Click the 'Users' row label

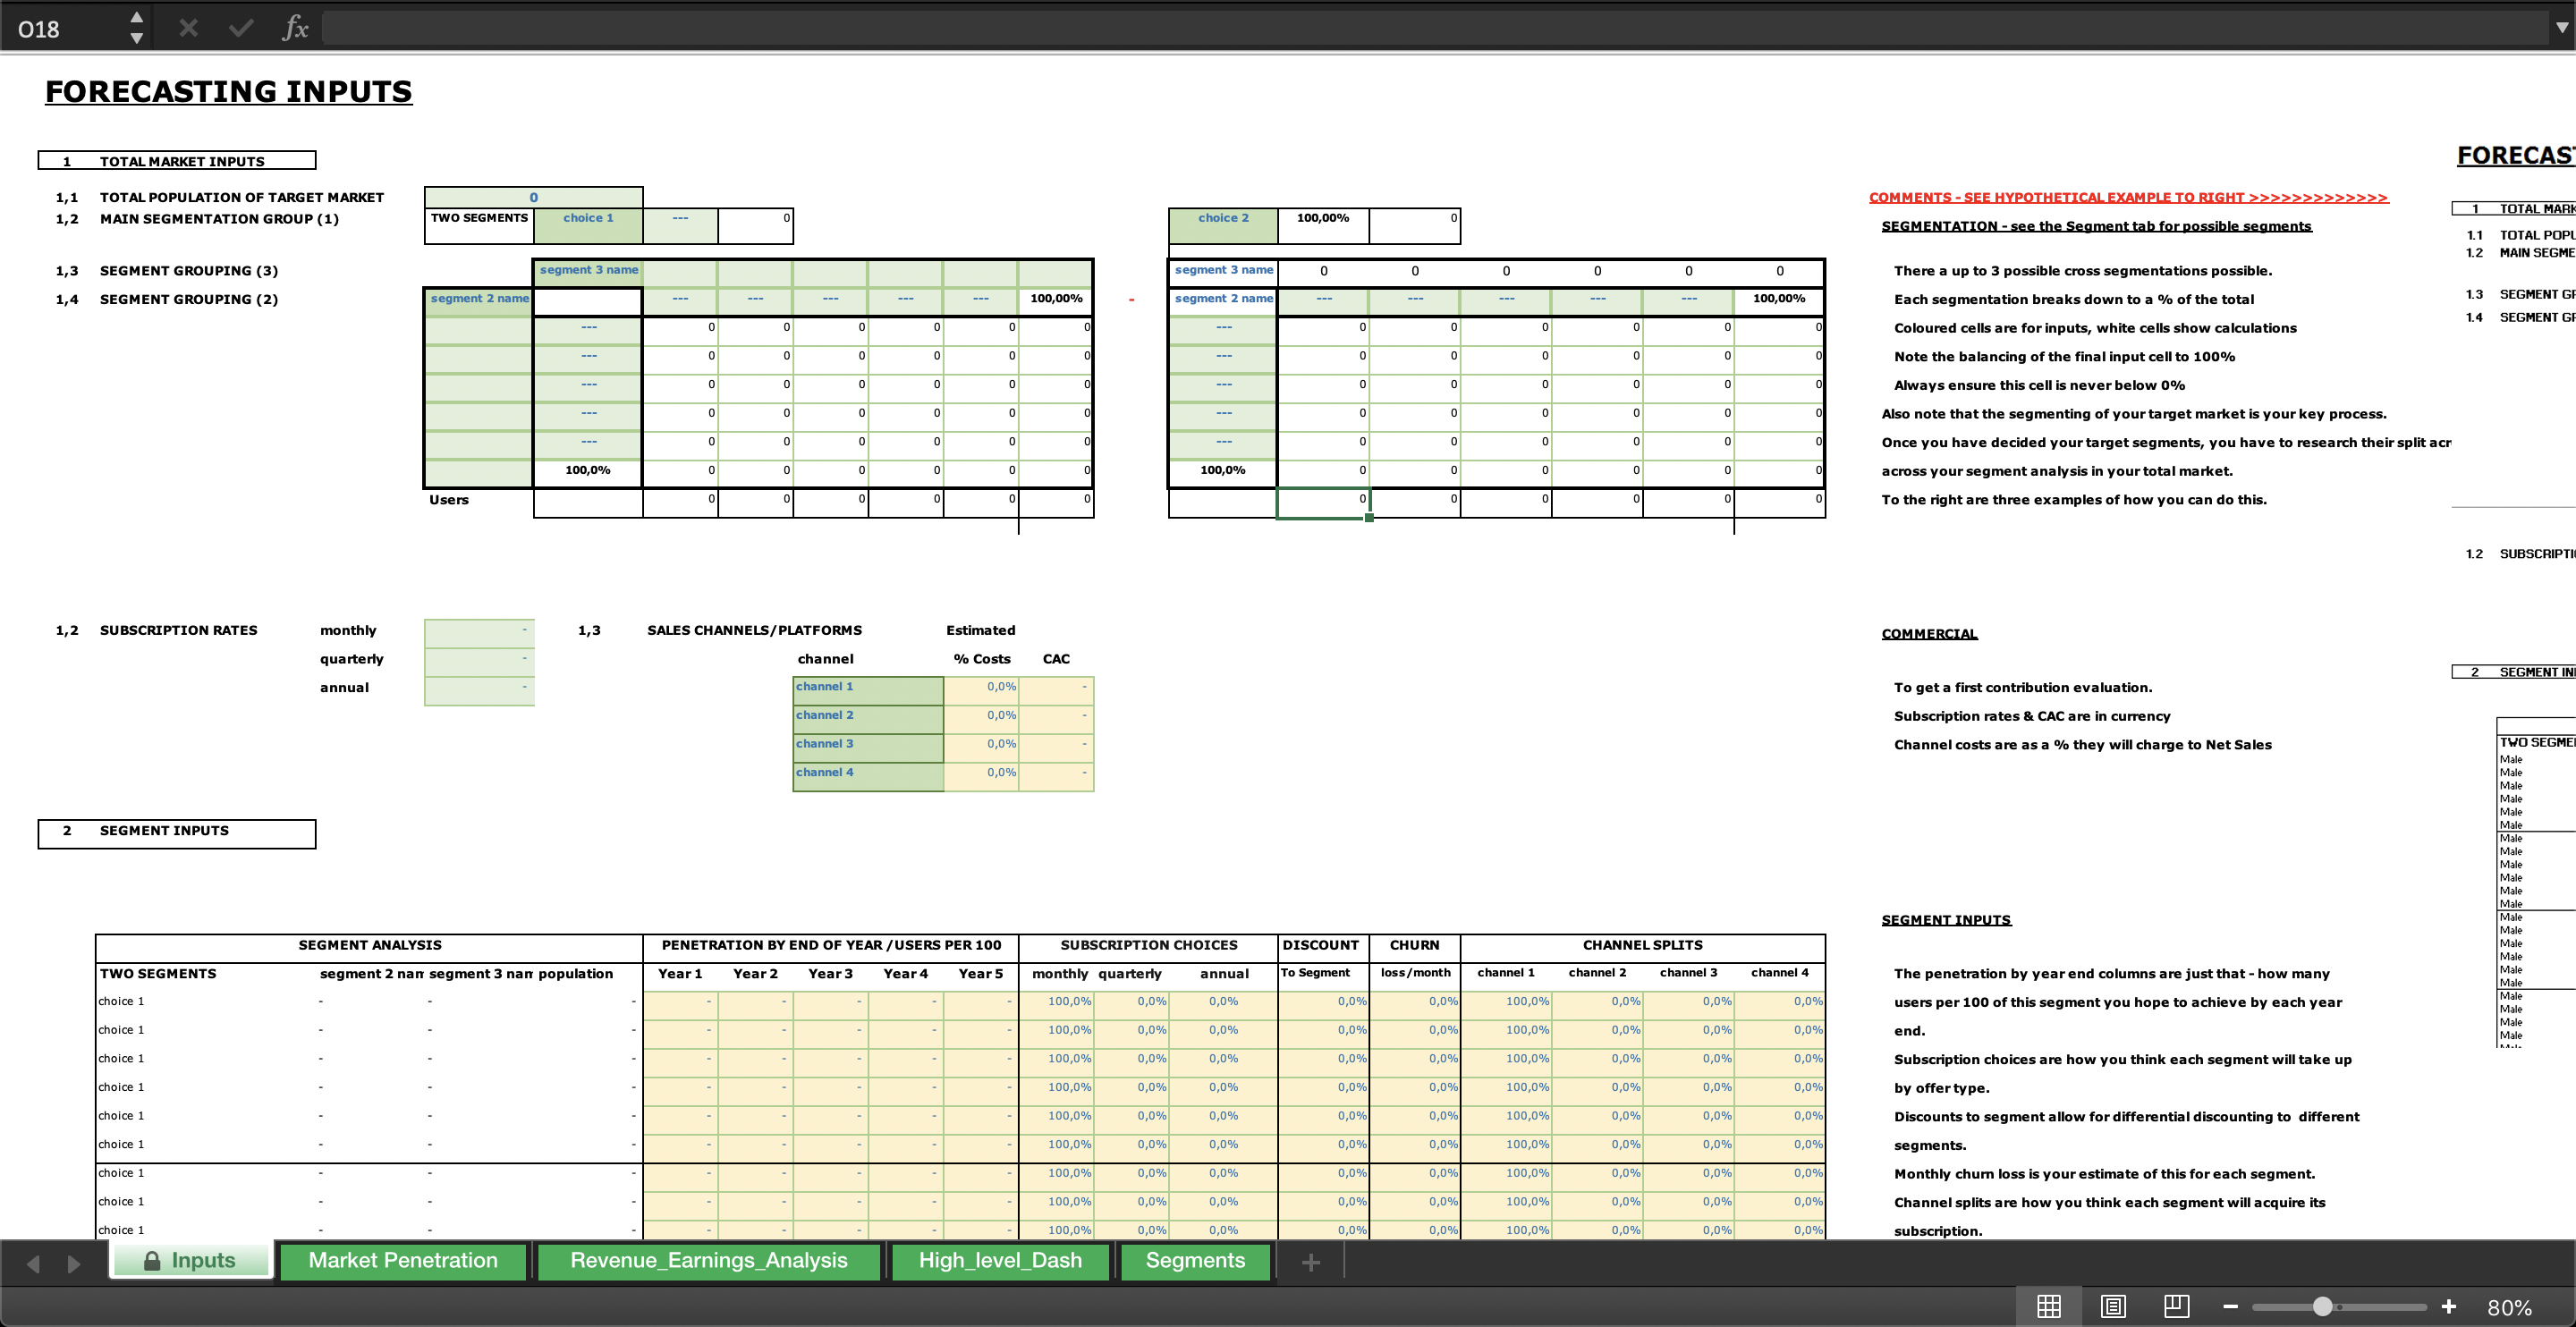point(449,500)
